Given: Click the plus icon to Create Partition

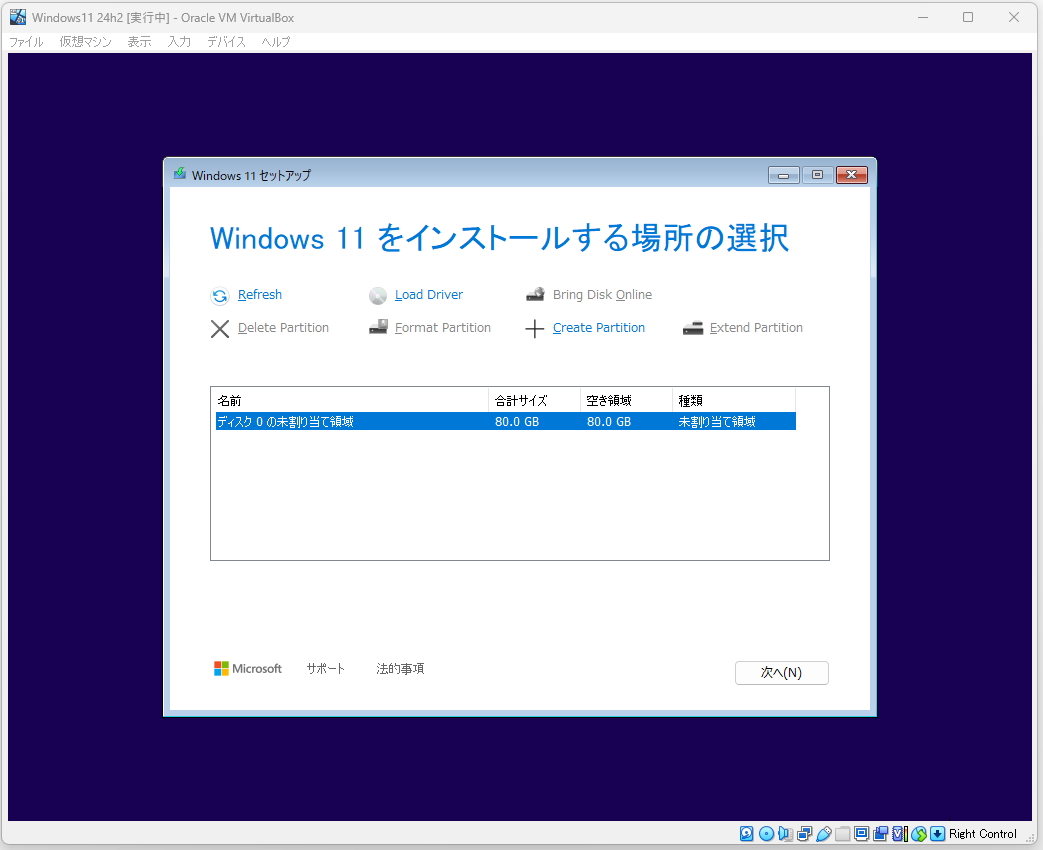Looking at the screenshot, I should pos(535,328).
